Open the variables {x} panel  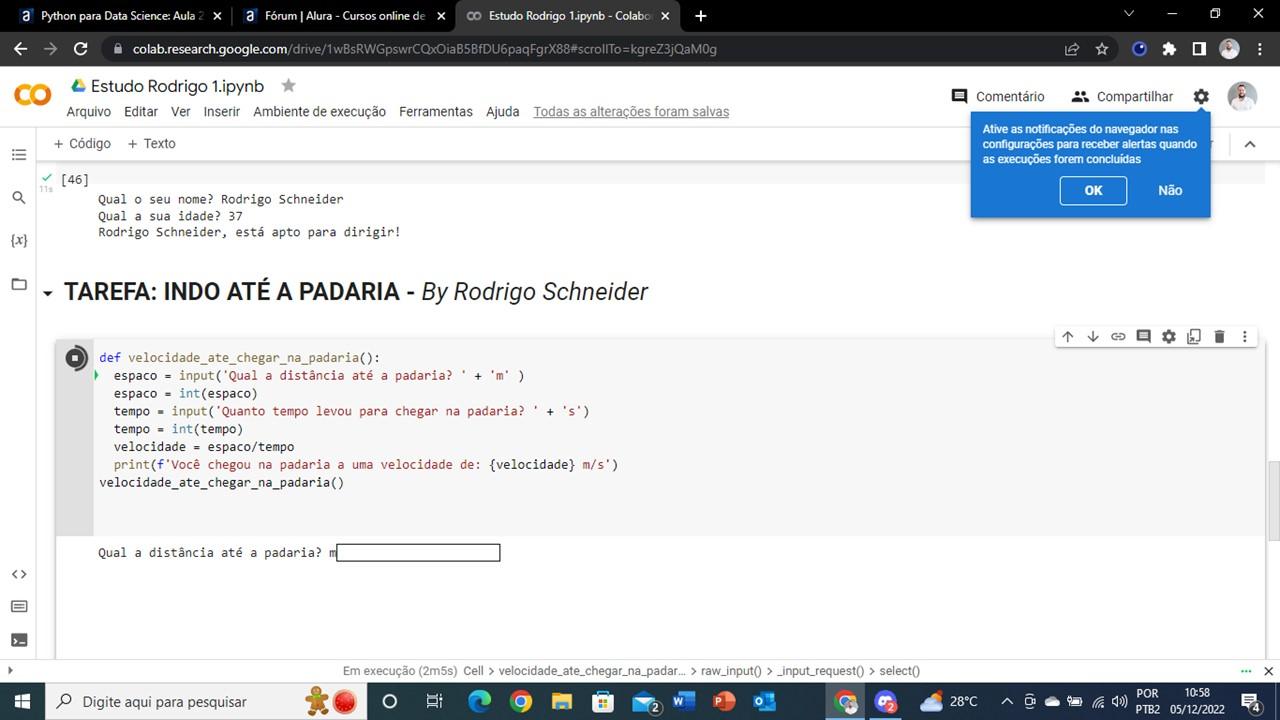click(x=19, y=241)
